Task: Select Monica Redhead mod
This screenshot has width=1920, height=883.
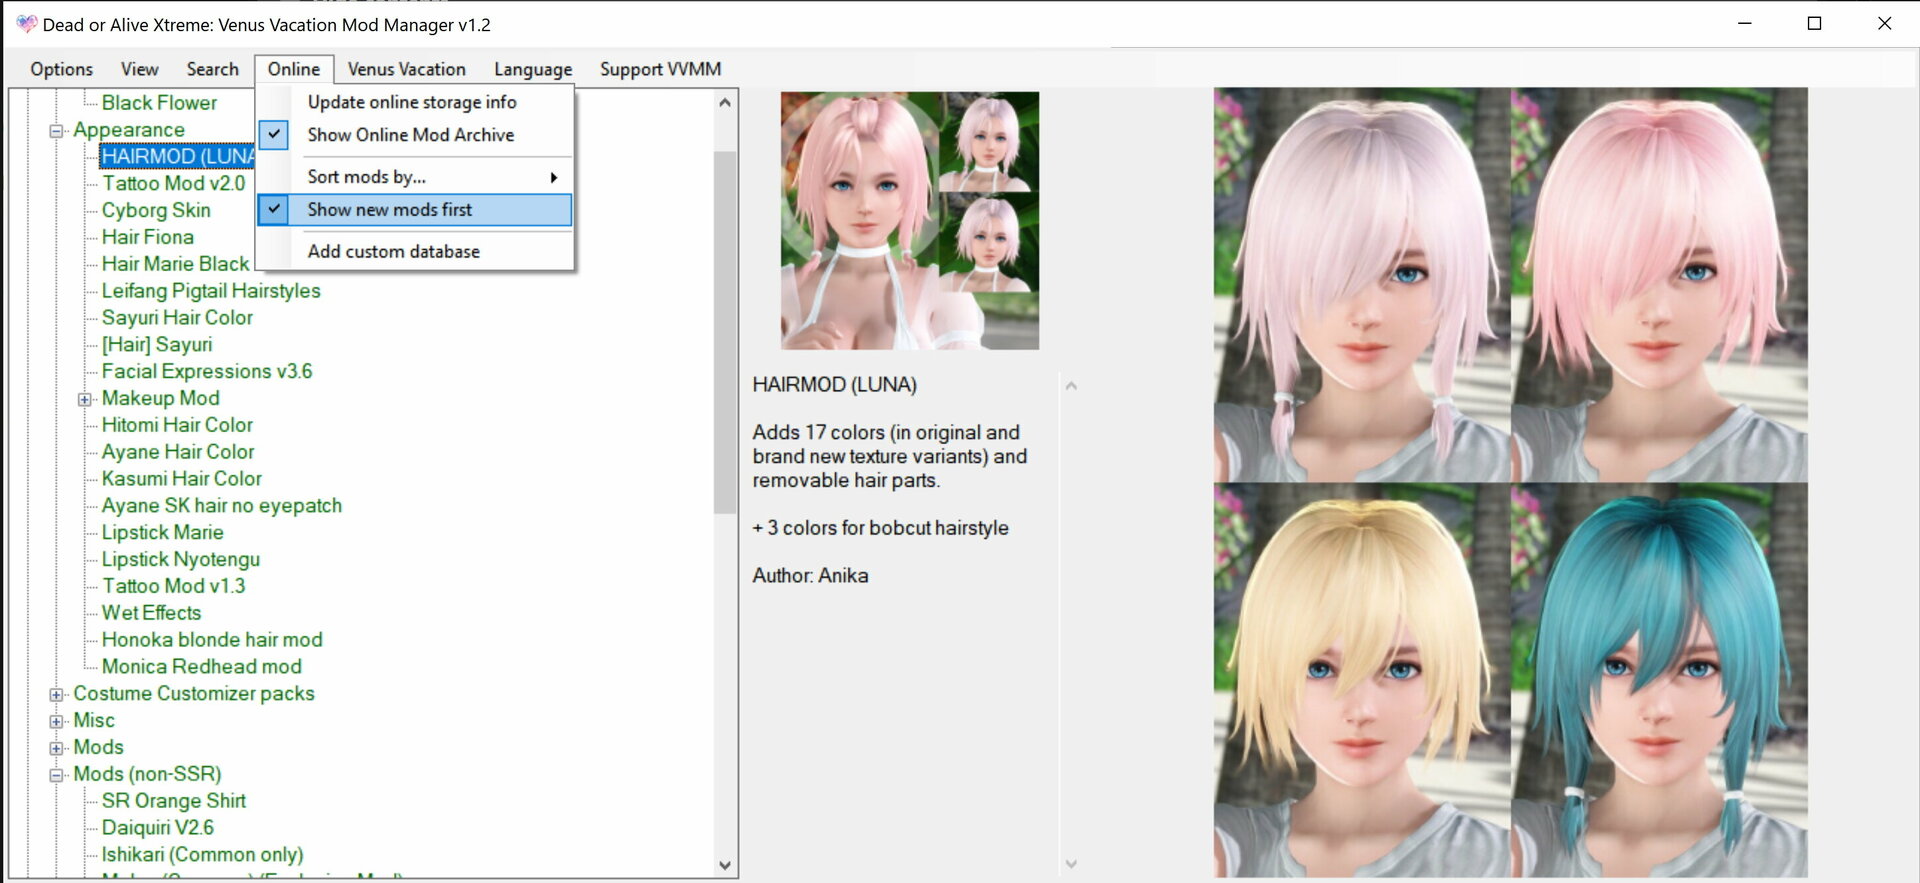Action: [x=201, y=667]
